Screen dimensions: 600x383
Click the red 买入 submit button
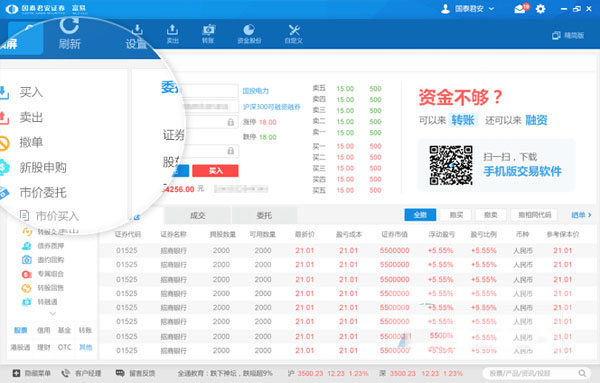[215, 171]
